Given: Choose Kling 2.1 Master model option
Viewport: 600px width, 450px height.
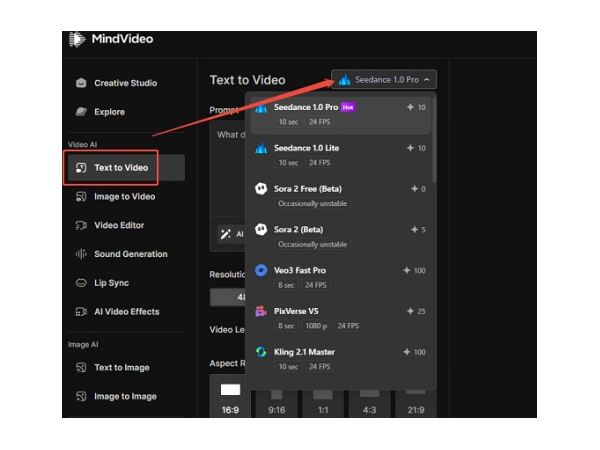Looking at the screenshot, I should coord(341,359).
